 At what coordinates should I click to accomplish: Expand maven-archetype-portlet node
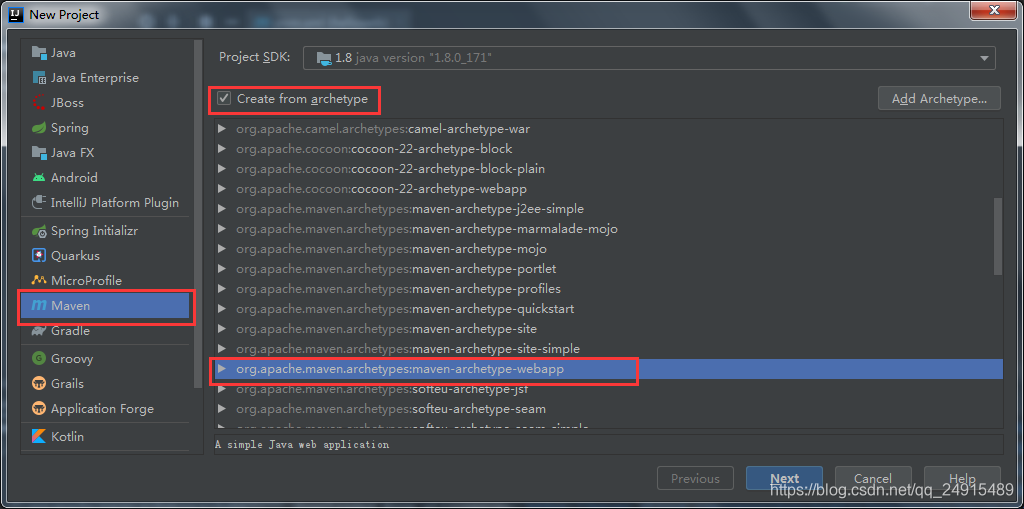click(x=222, y=269)
